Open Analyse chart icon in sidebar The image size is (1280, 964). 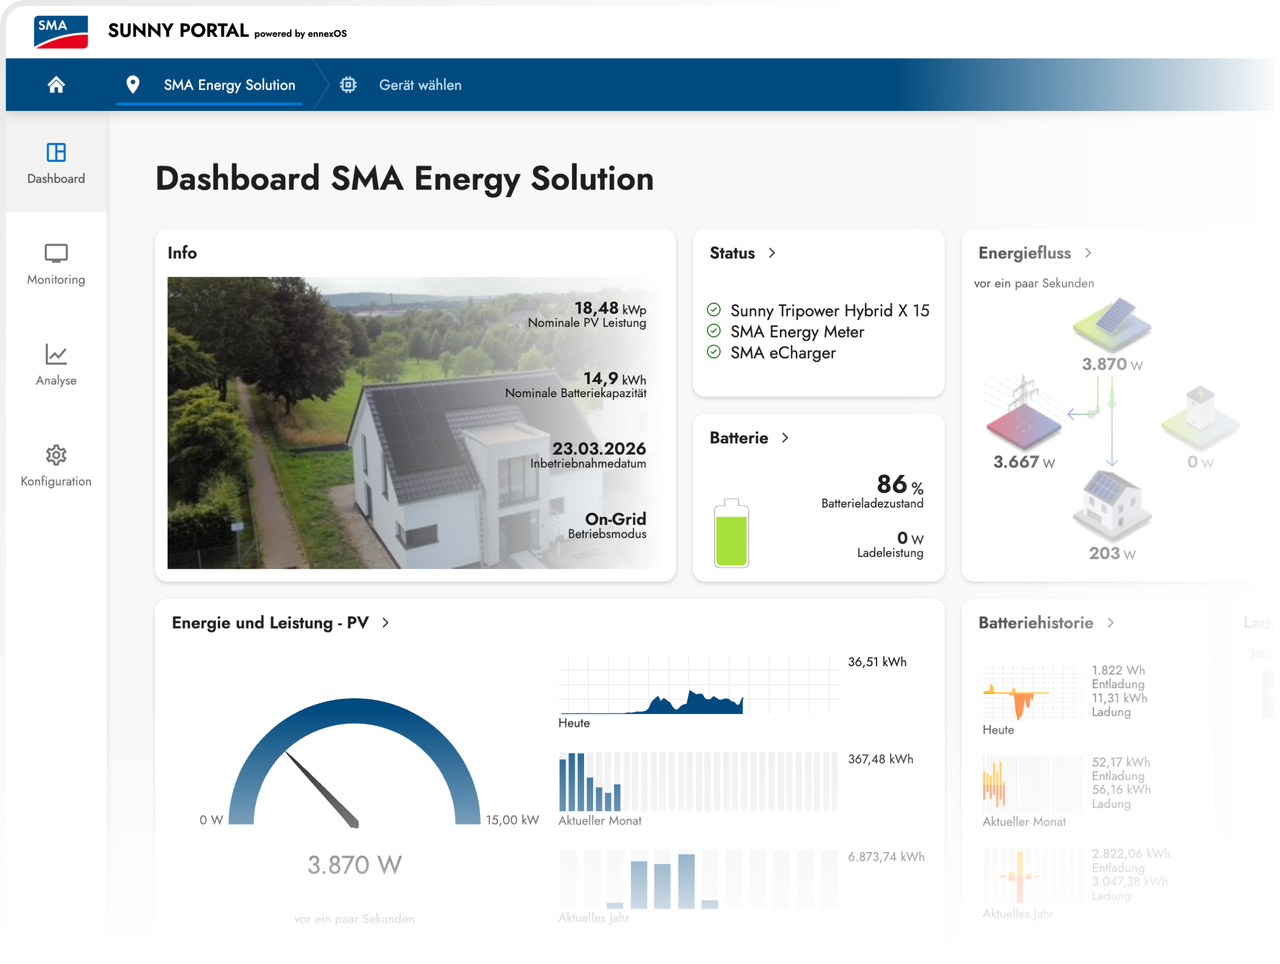coord(56,364)
